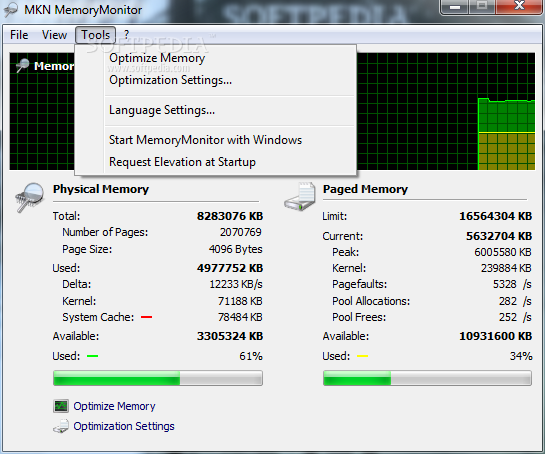Viewport: 545px width, 454px height.
Task: Click the icon beside Optimization Settings link
Action: coord(61,426)
